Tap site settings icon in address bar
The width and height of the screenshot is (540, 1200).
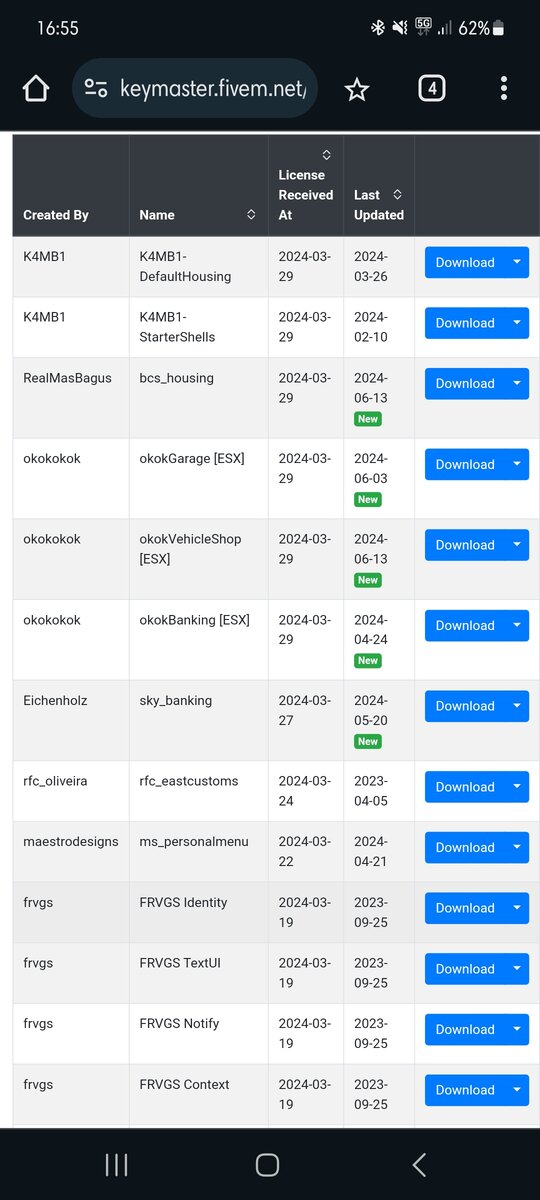tap(96, 88)
